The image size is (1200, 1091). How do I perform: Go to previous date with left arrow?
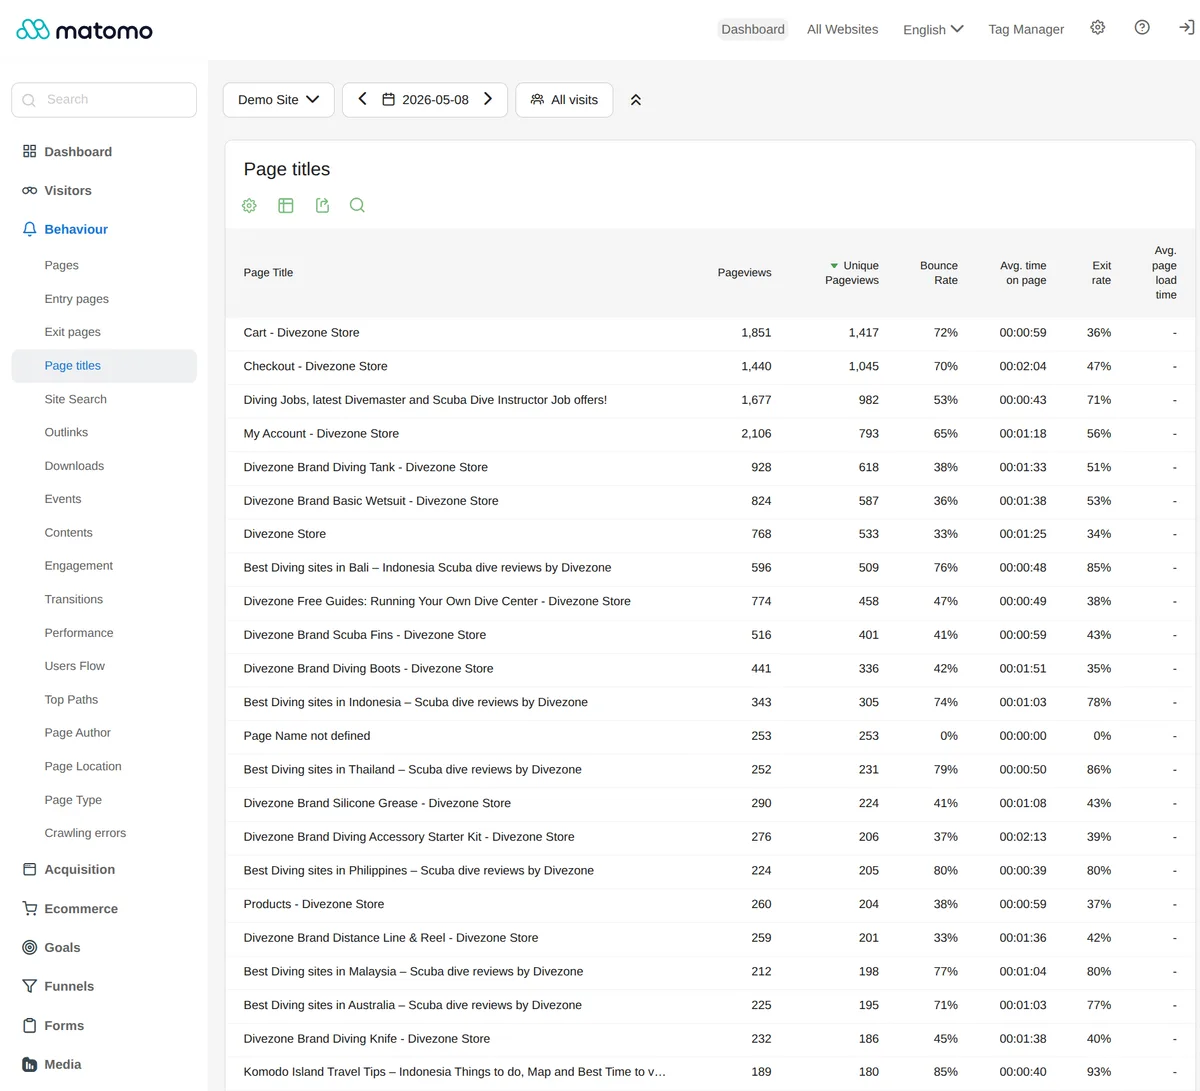(362, 99)
